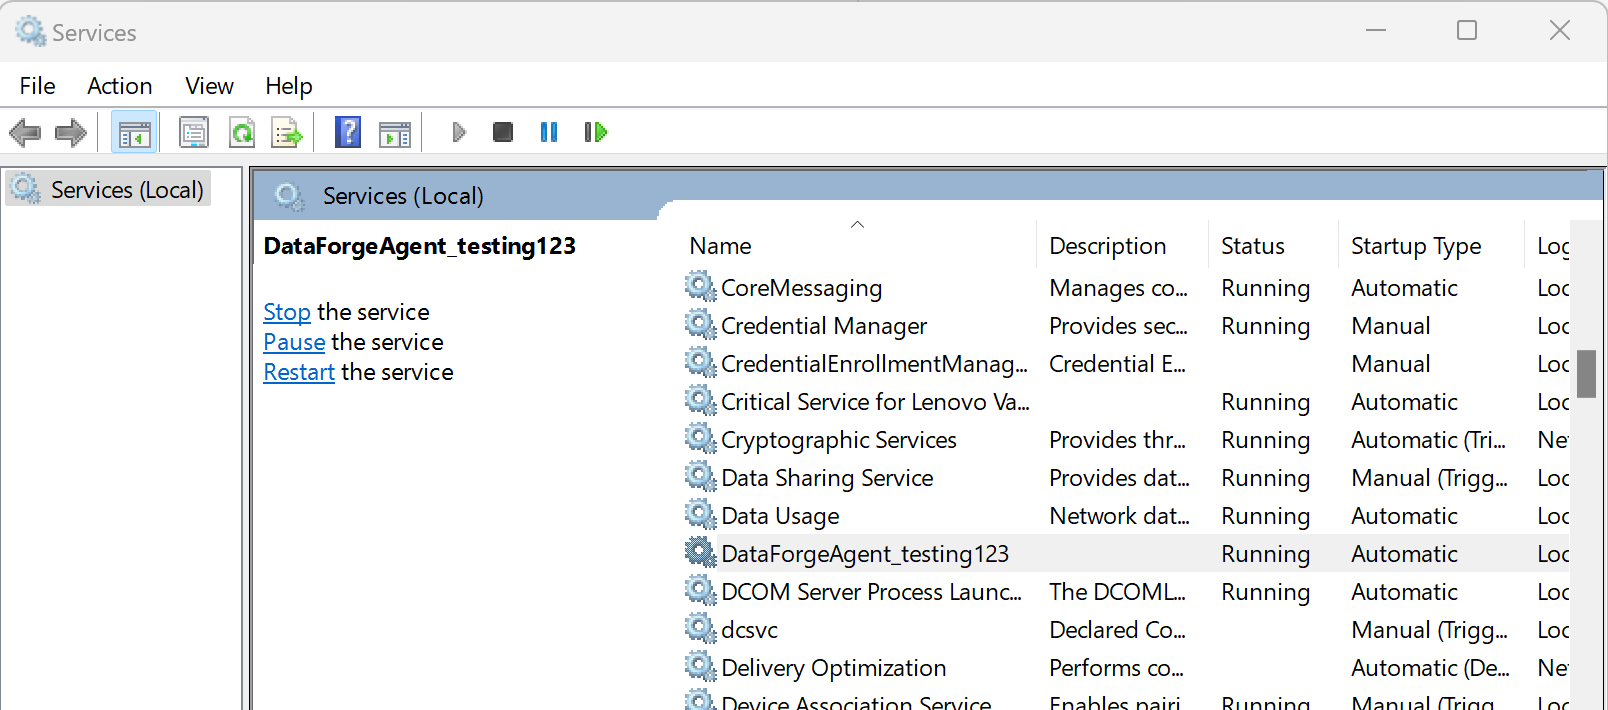Screen dimensions: 1608x710
Task: Click gear icon beside DataForgeAgent_testing123
Action: point(701,553)
